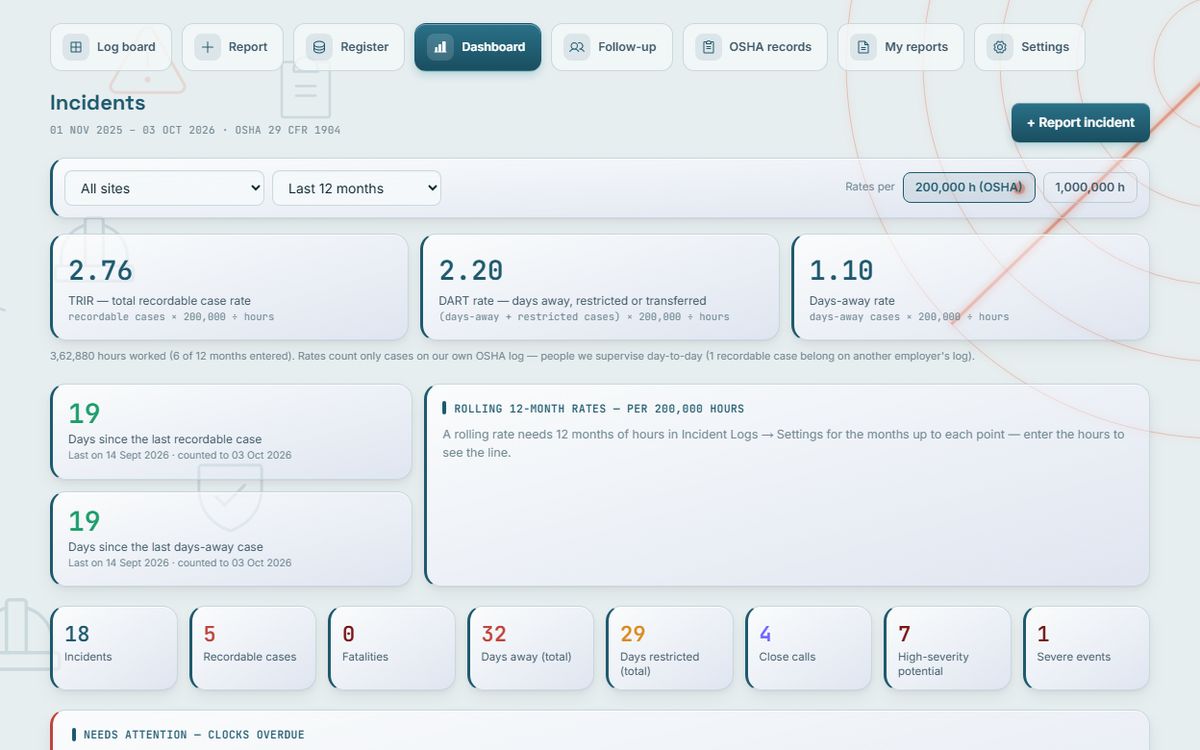Click the 7 High-severity potential tile

(948, 648)
